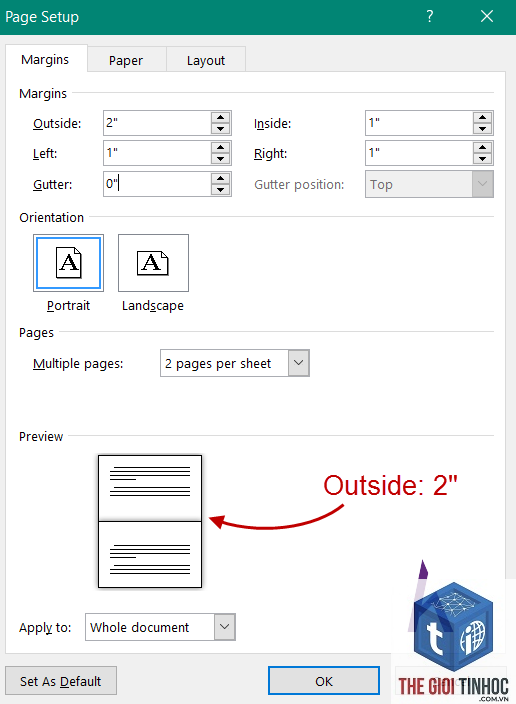Screen dimensions: 516x704
Task: Click the Apply to label
Action: click(45, 628)
